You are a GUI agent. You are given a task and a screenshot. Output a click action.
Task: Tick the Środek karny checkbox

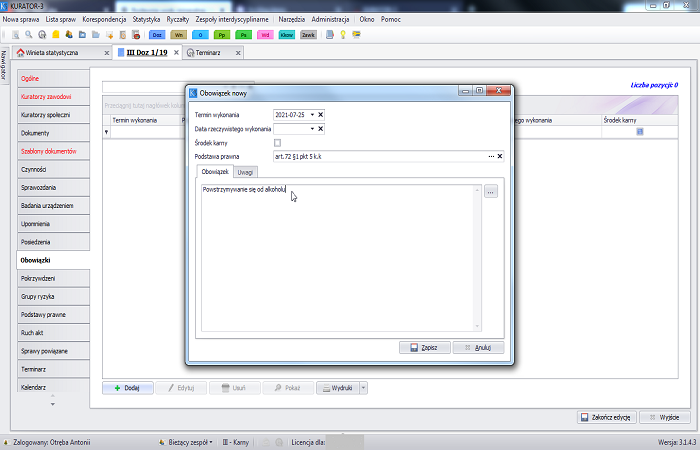277,143
